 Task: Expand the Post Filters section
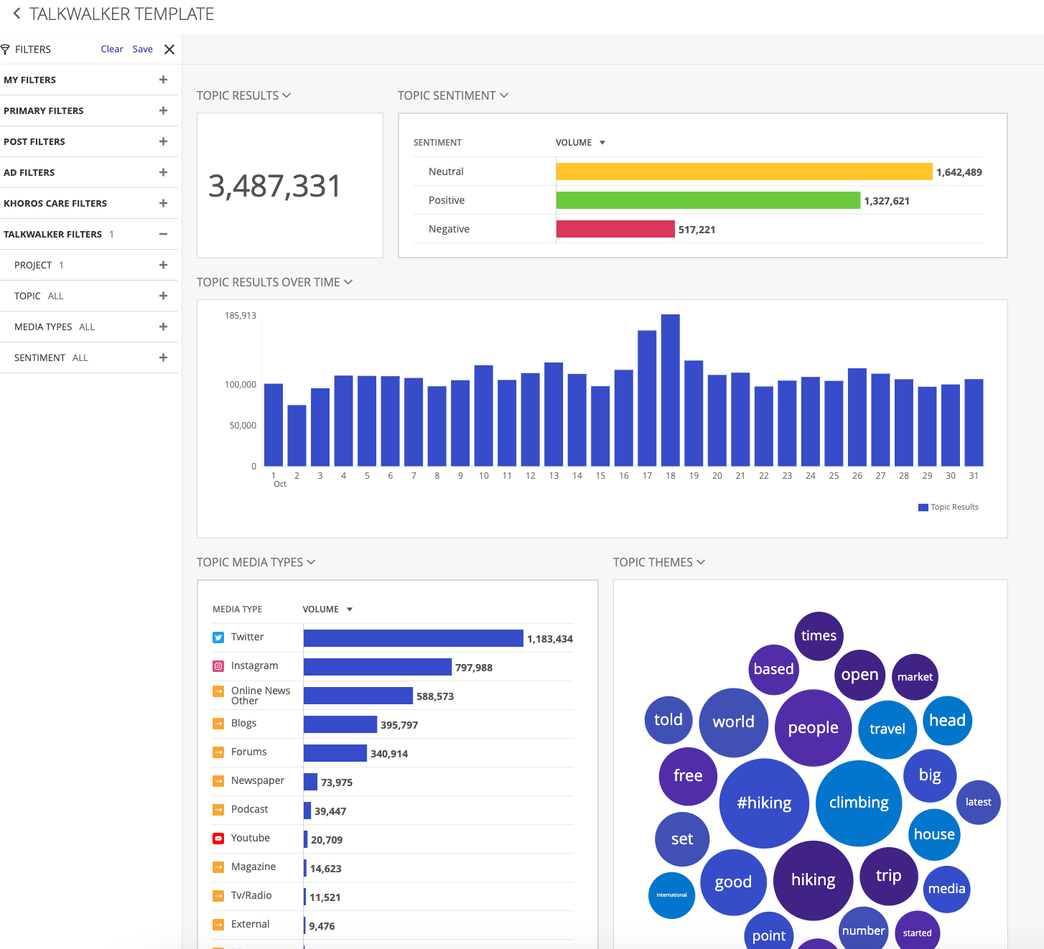pyautogui.click(x=163, y=141)
